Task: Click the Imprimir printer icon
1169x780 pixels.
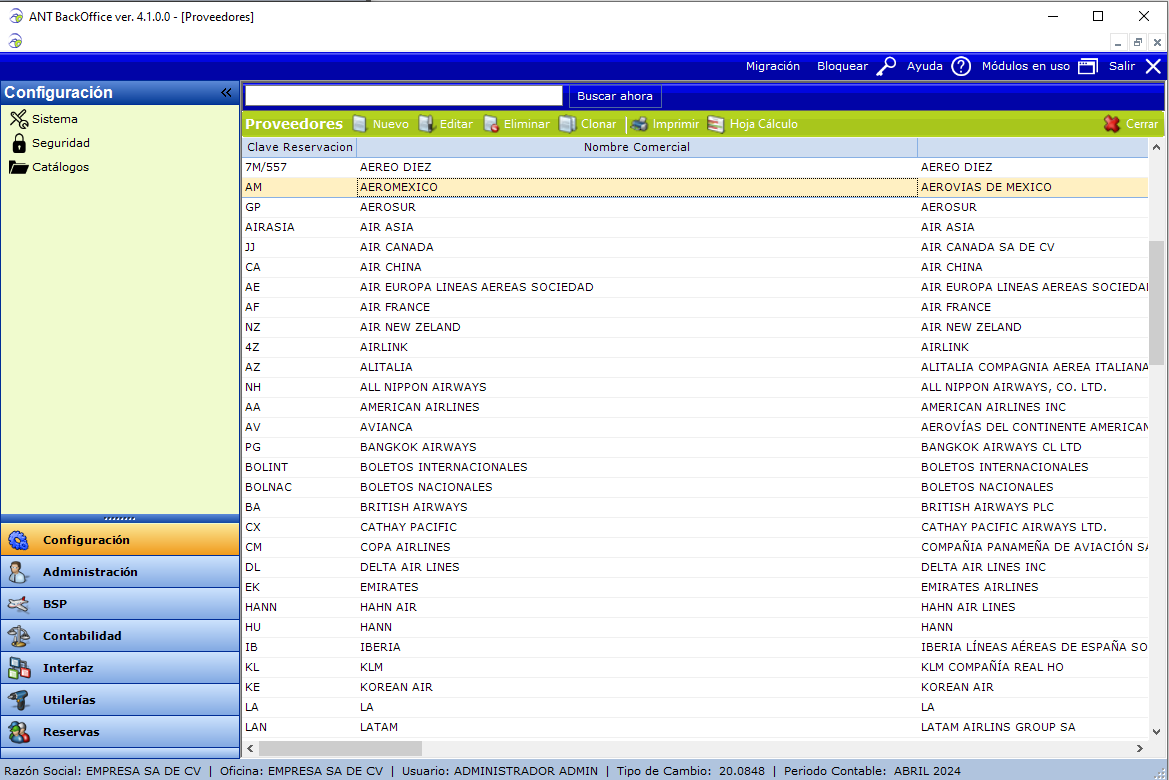Action: [639, 124]
